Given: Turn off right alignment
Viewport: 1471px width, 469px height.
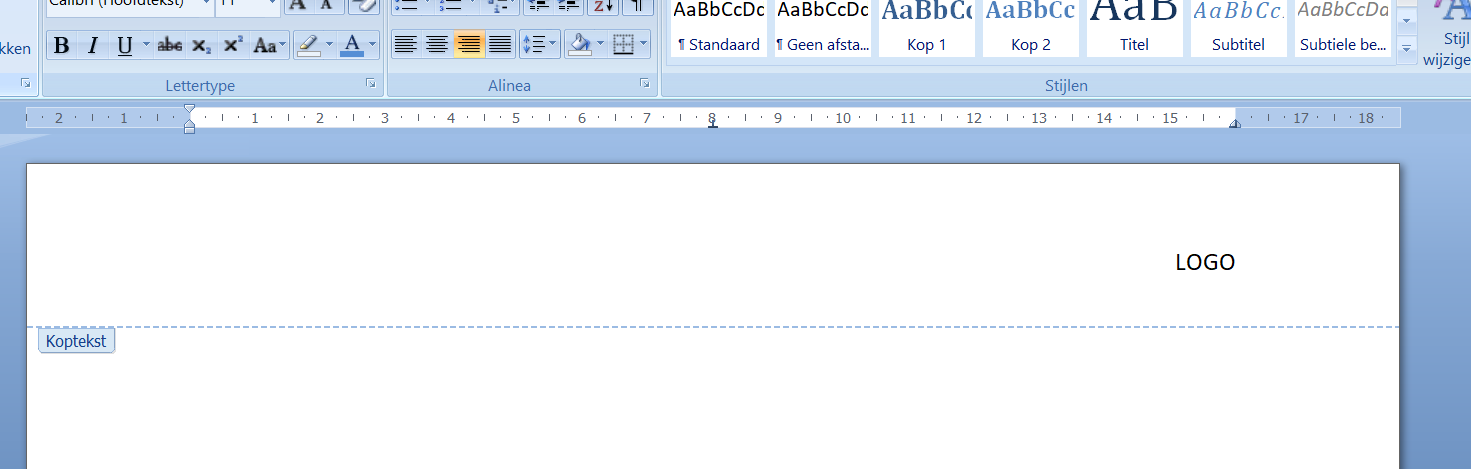Looking at the screenshot, I should tap(468, 44).
